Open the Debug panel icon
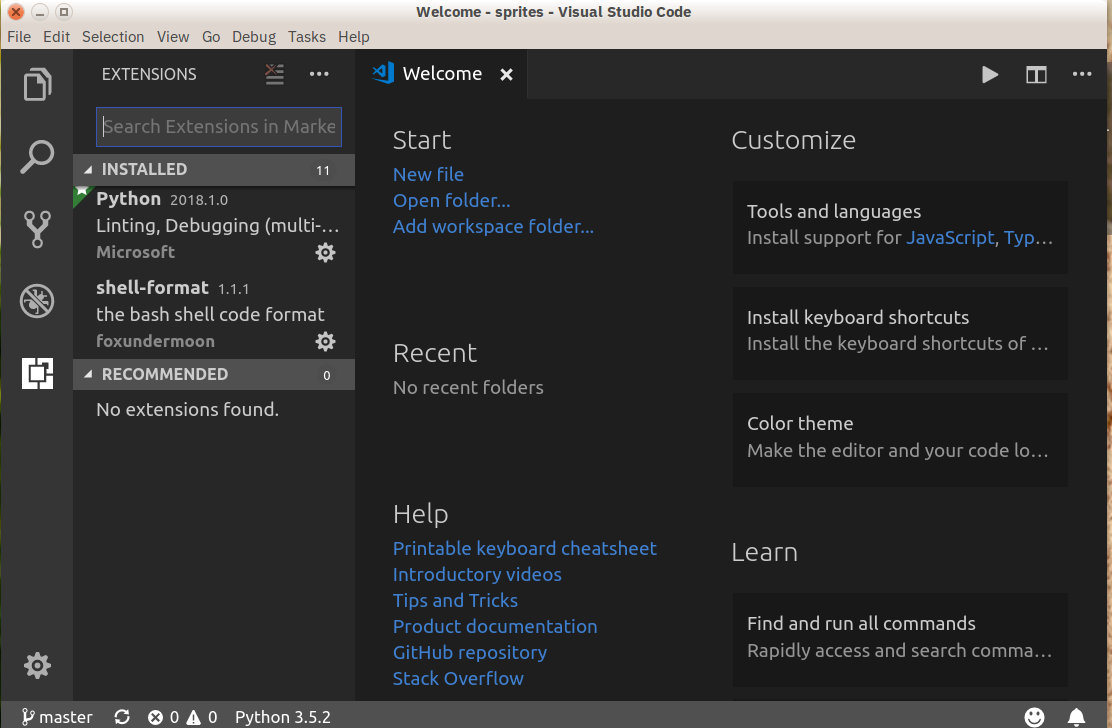The height and width of the screenshot is (728, 1112). 37,300
